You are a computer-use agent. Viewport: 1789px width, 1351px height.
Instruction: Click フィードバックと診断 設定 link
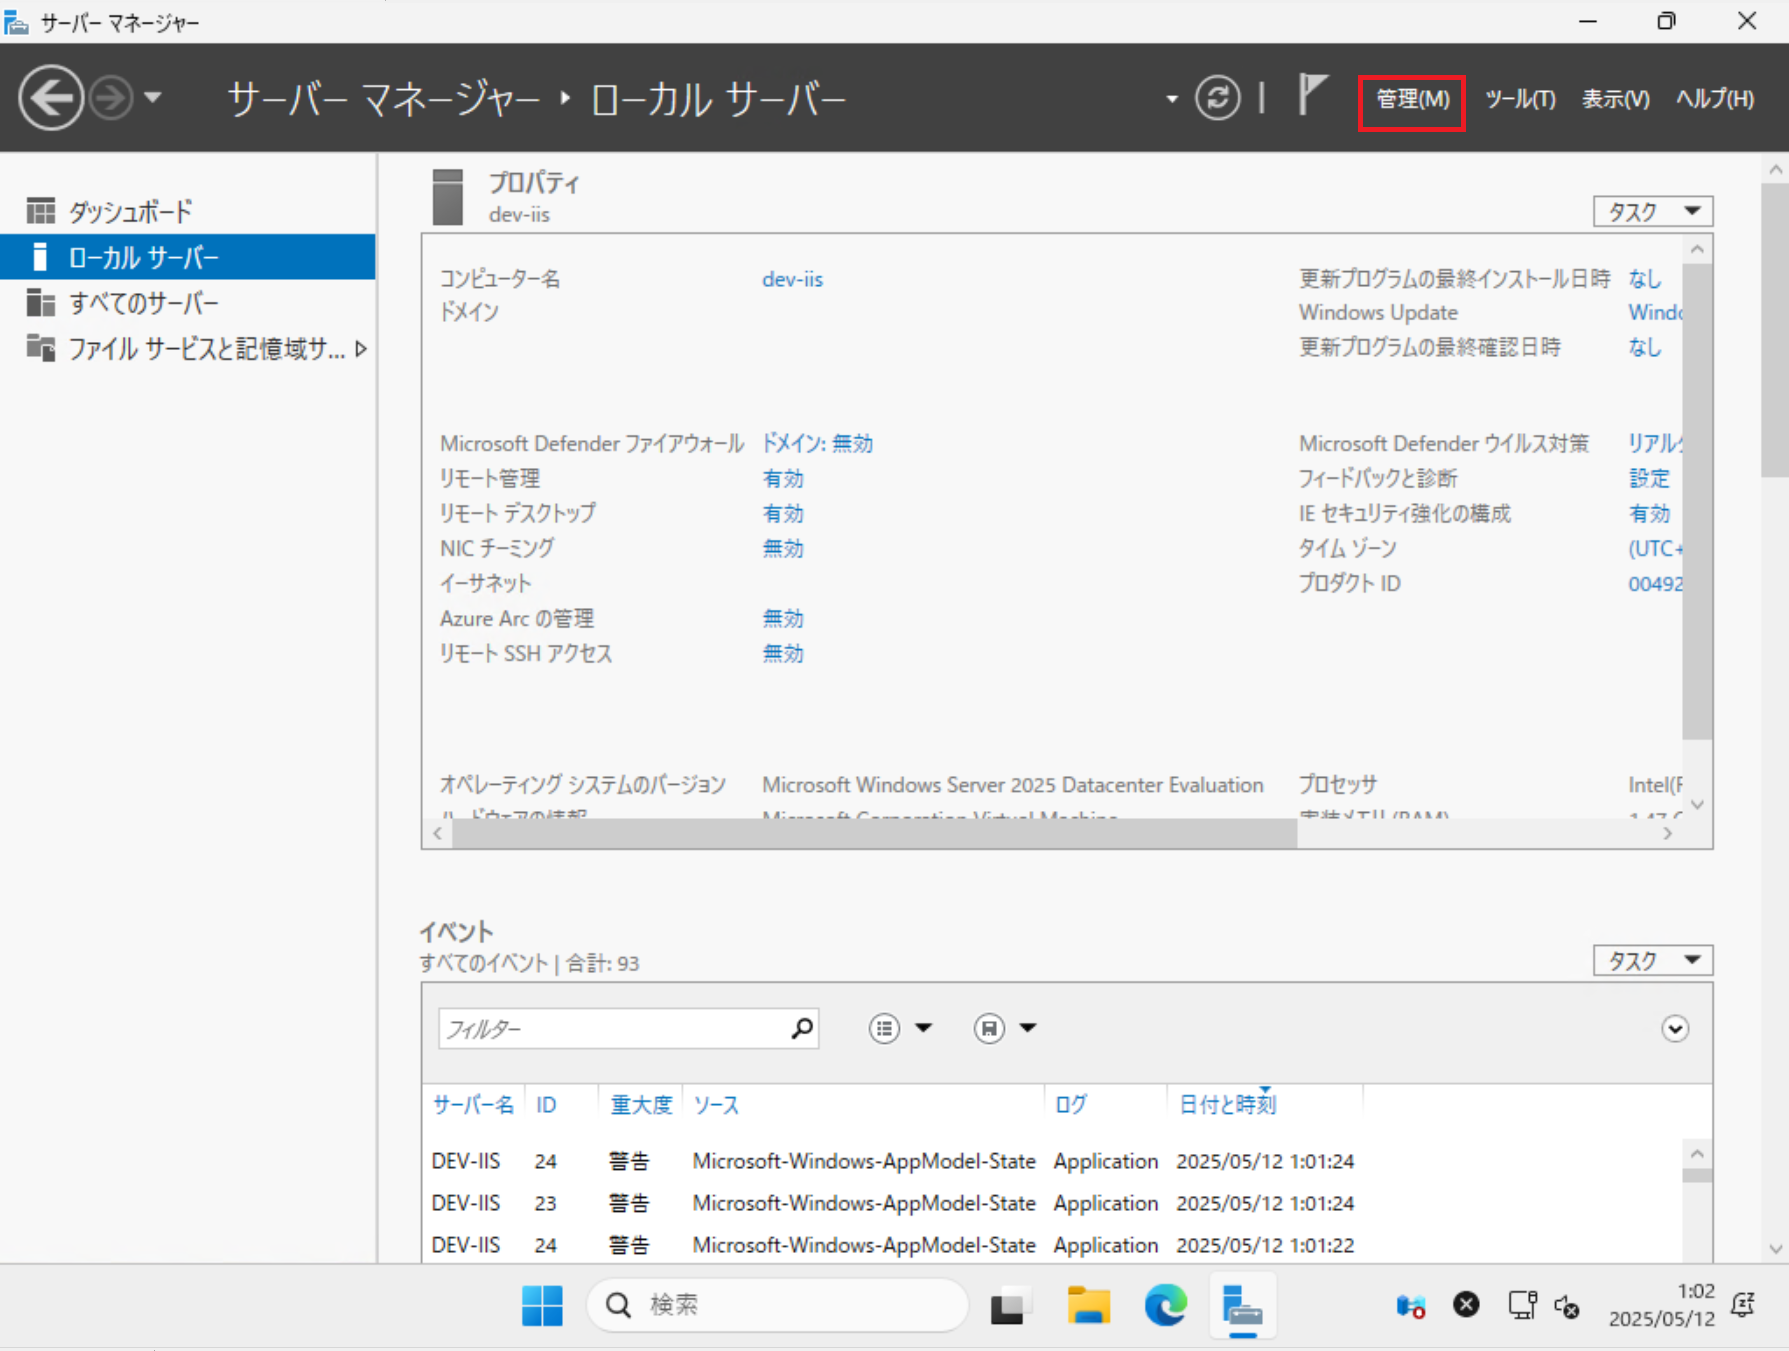click(x=1649, y=478)
